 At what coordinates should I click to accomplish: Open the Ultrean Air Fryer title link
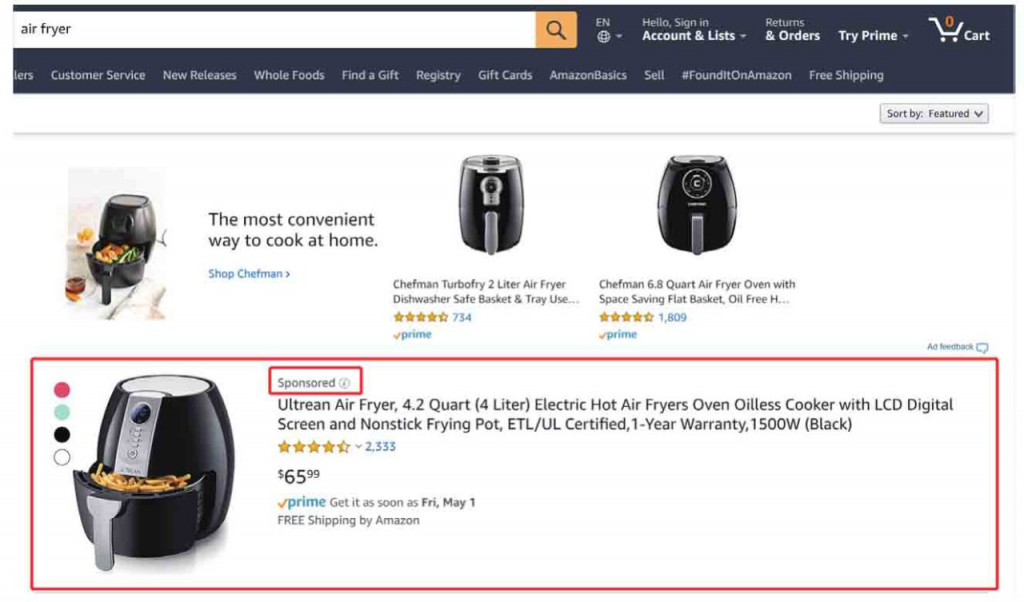(x=615, y=414)
